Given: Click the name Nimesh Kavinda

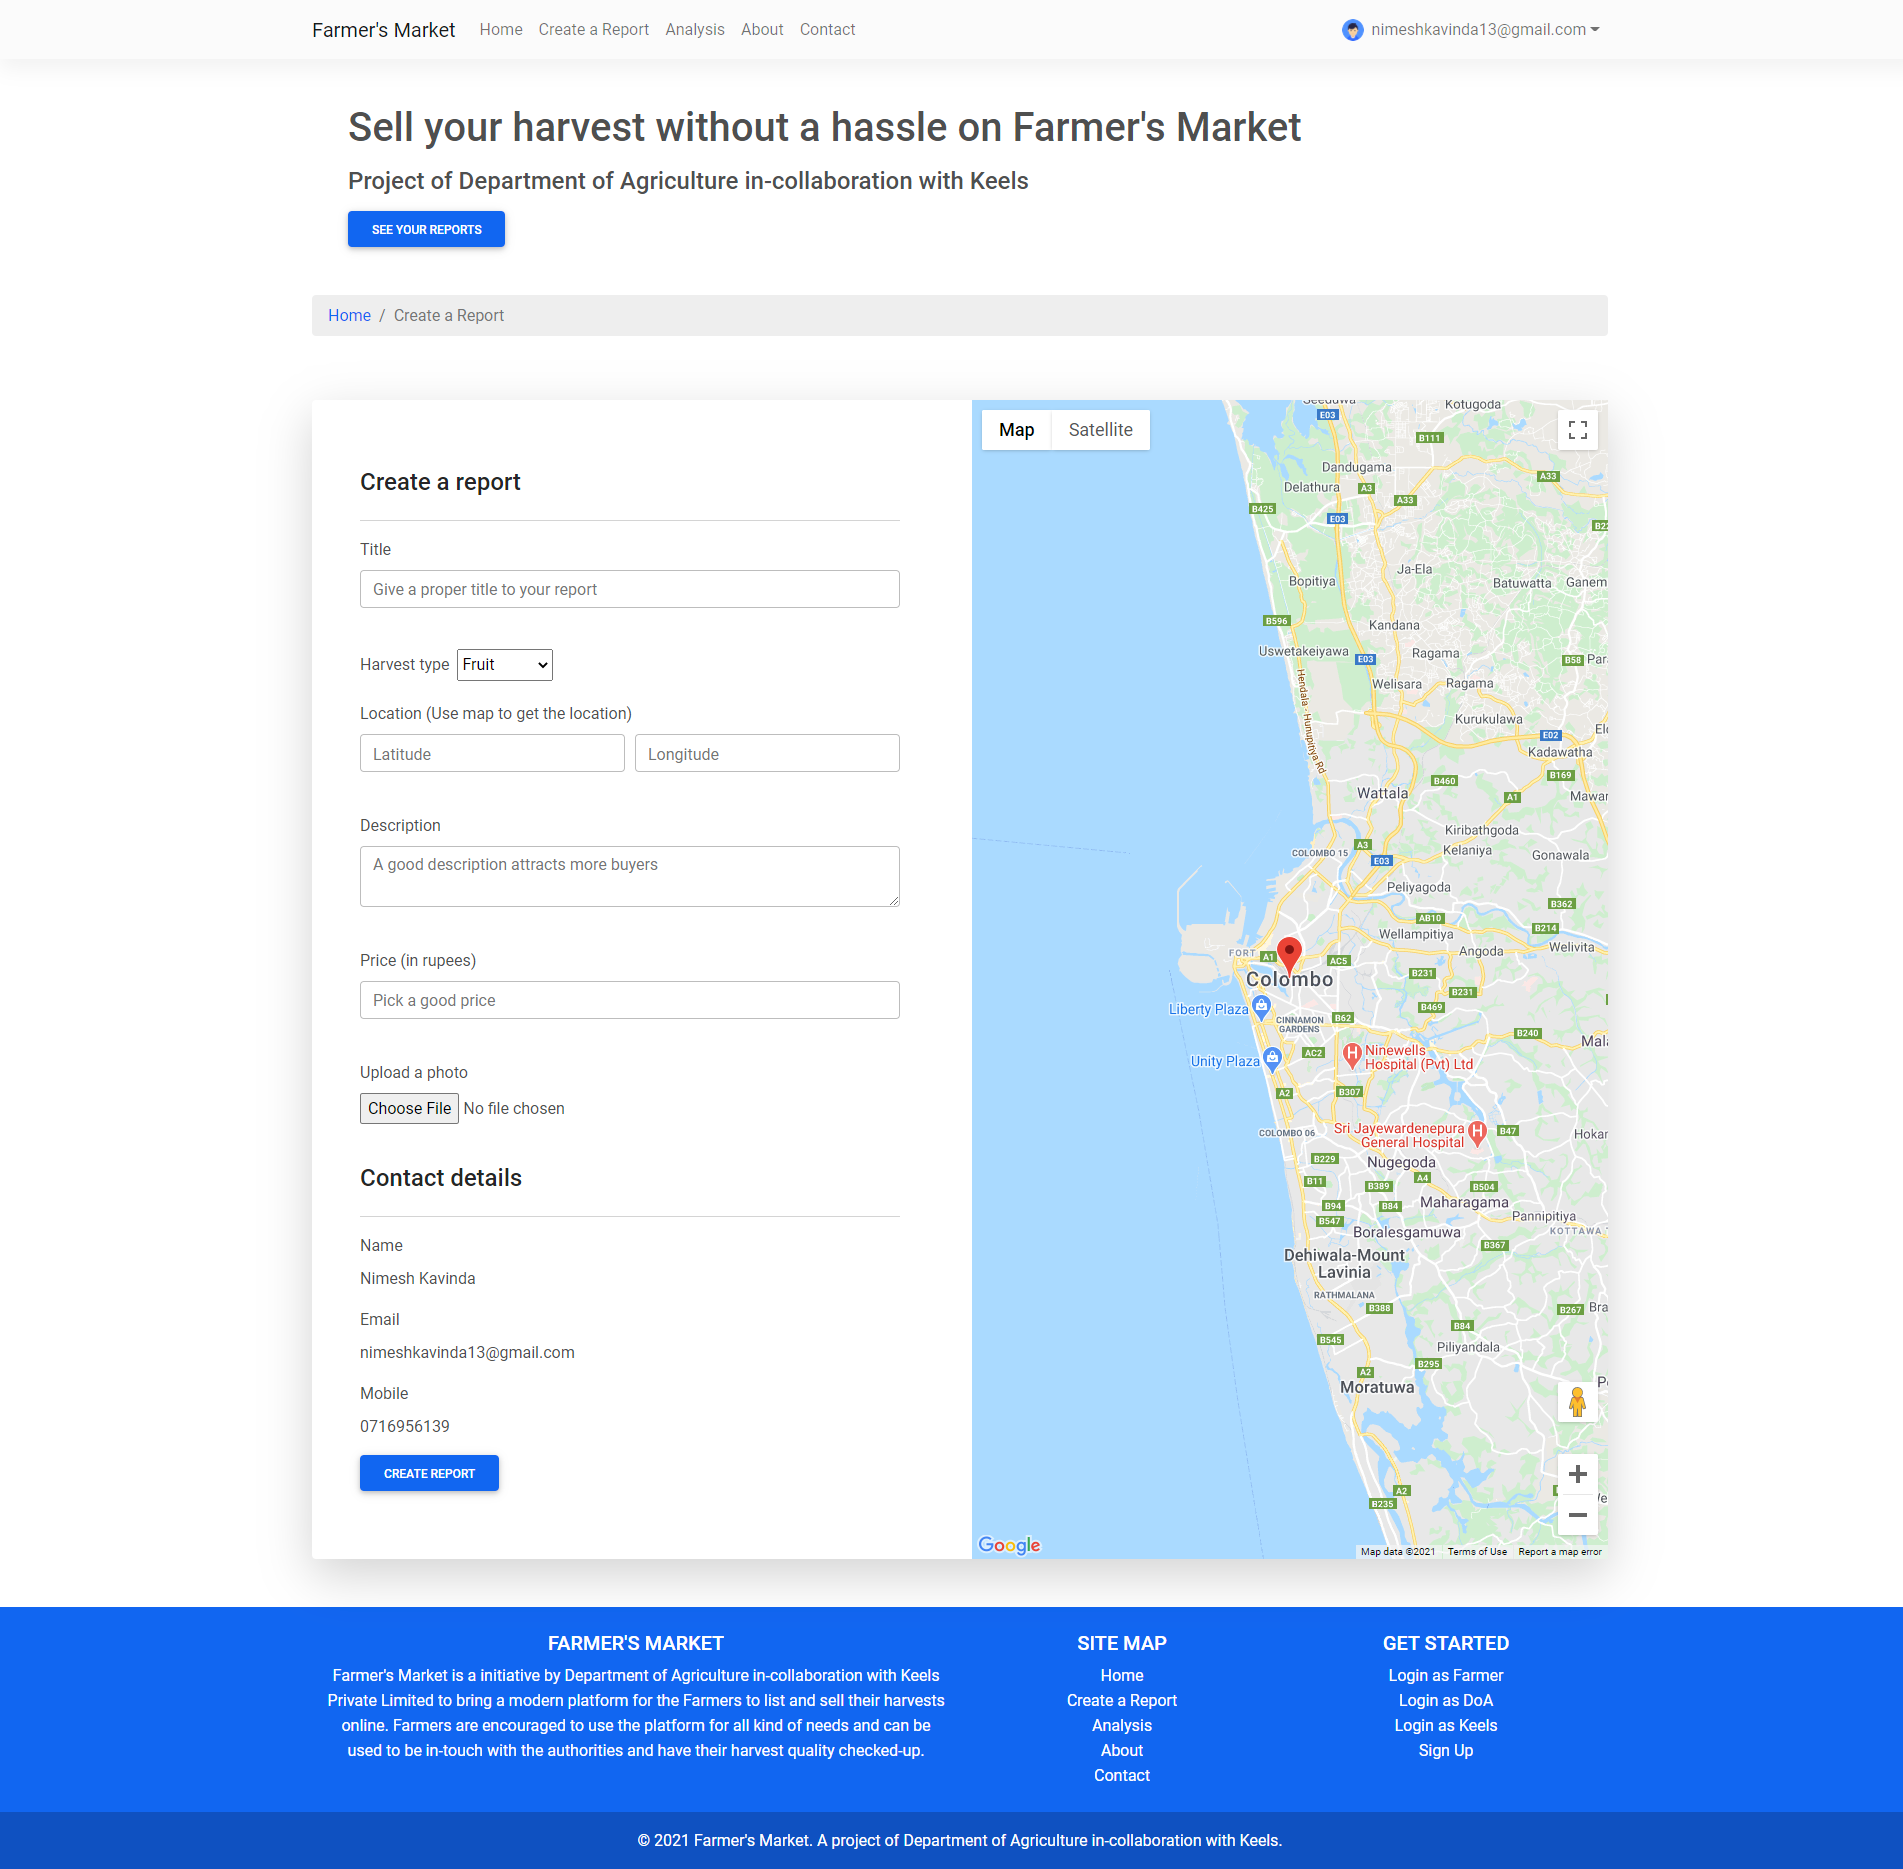Looking at the screenshot, I should point(418,1279).
